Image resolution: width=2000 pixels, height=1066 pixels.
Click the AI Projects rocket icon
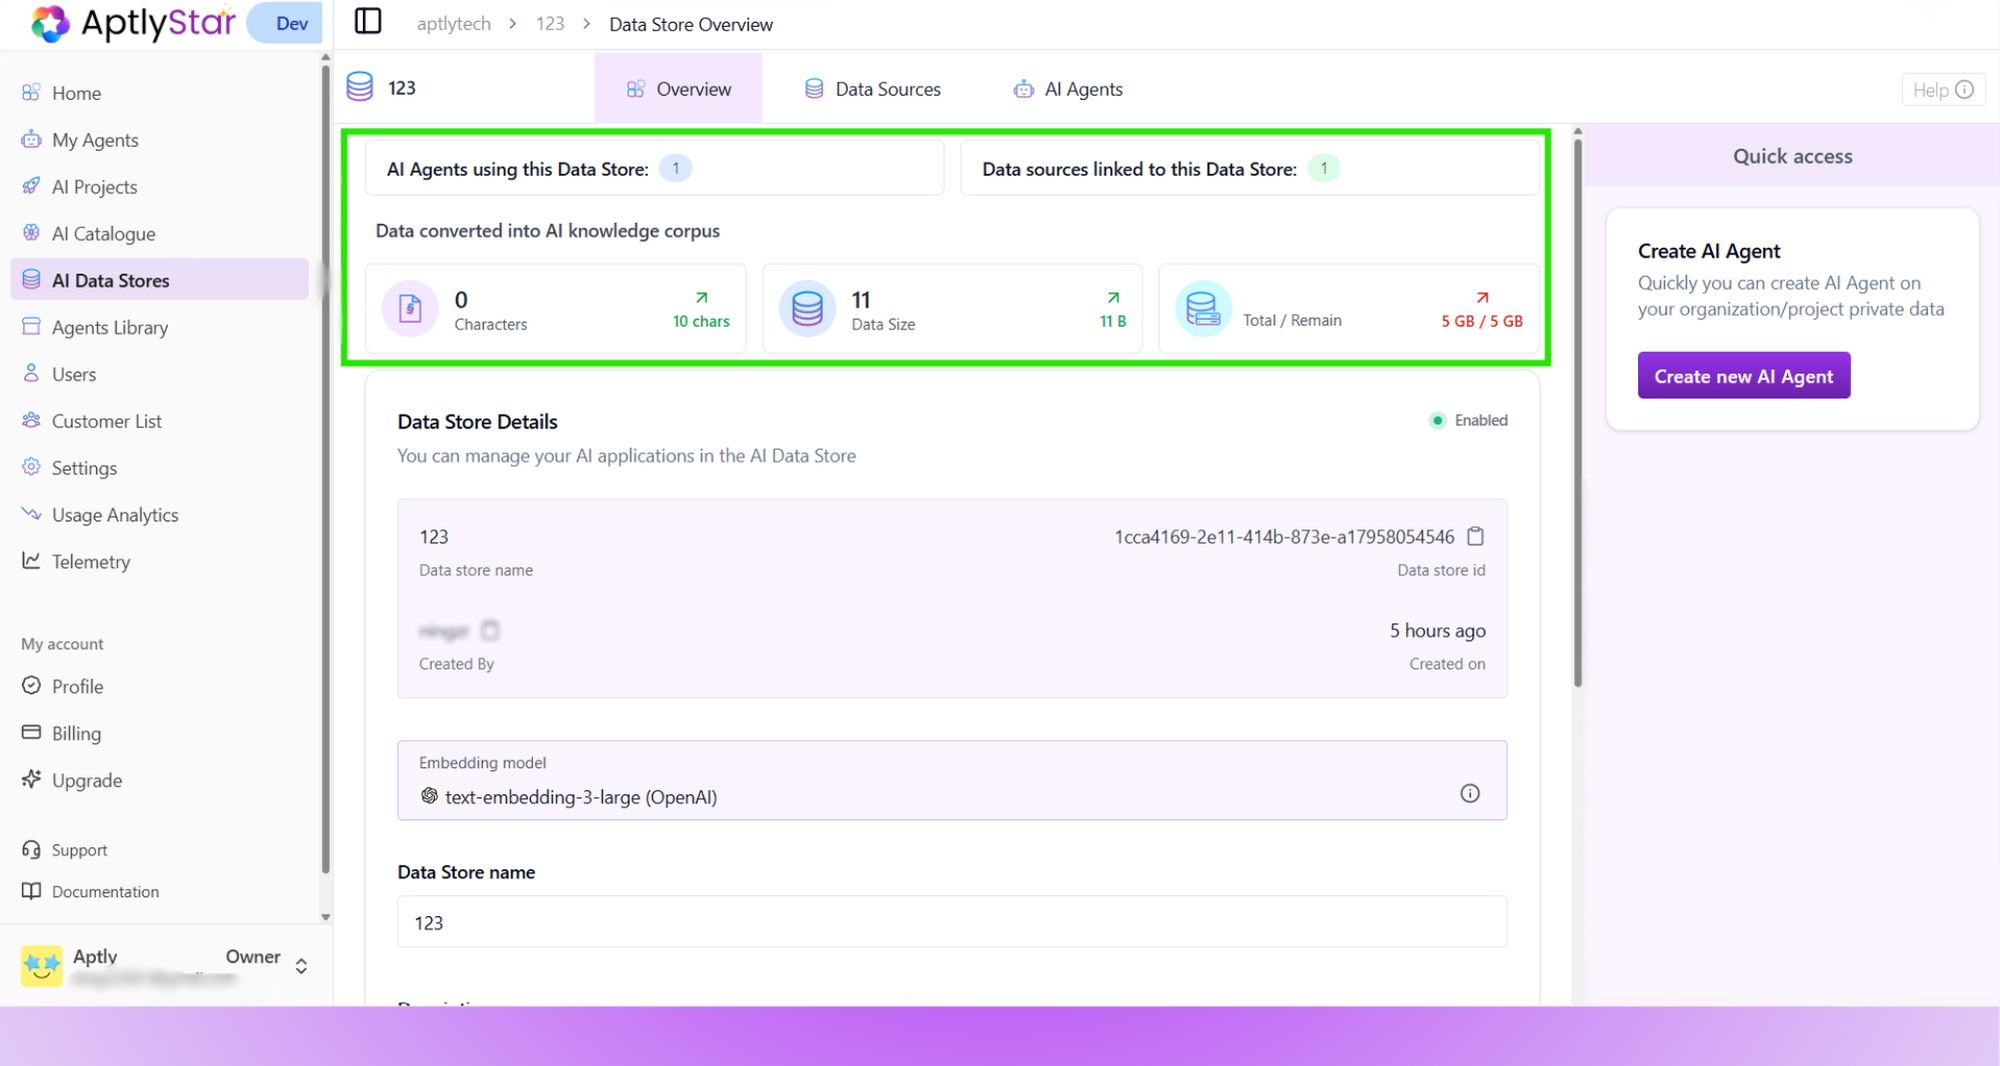tap(31, 186)
